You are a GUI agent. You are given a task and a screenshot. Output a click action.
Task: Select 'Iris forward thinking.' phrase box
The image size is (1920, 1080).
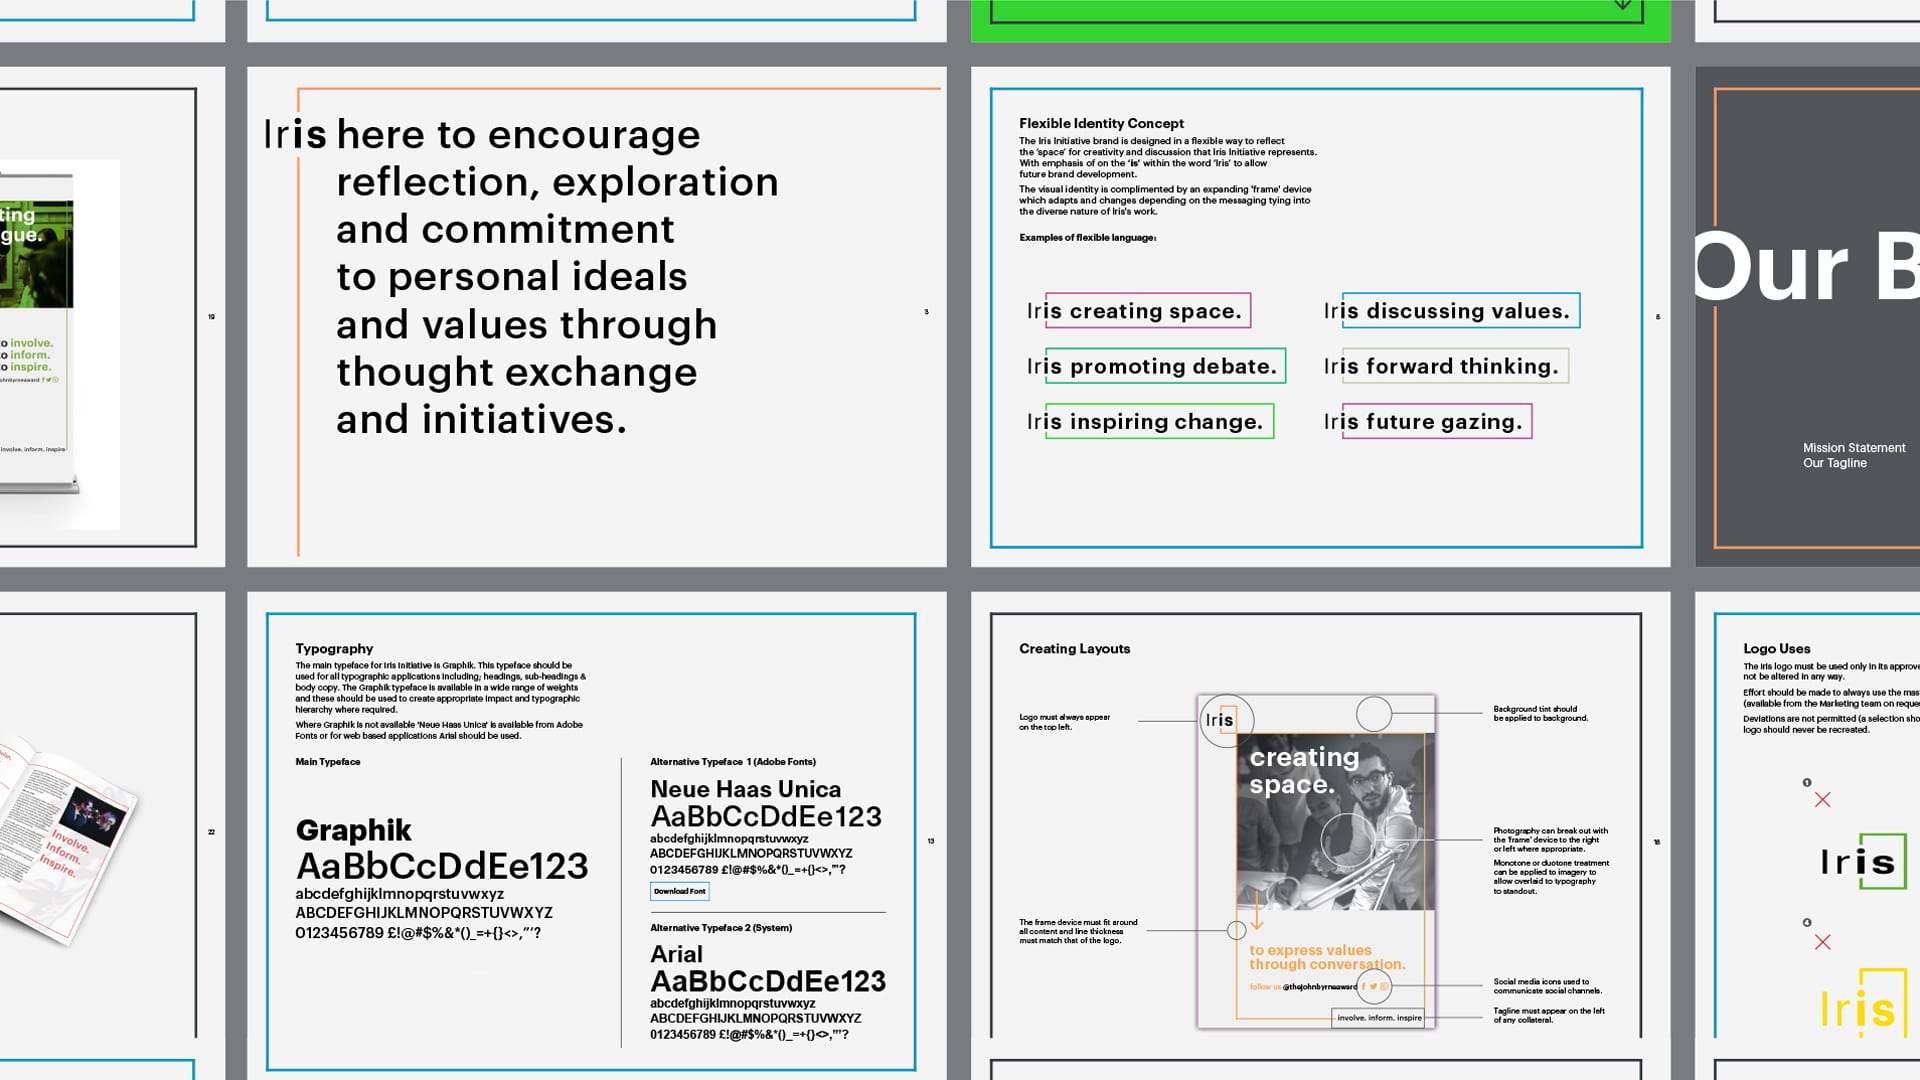1454,366
